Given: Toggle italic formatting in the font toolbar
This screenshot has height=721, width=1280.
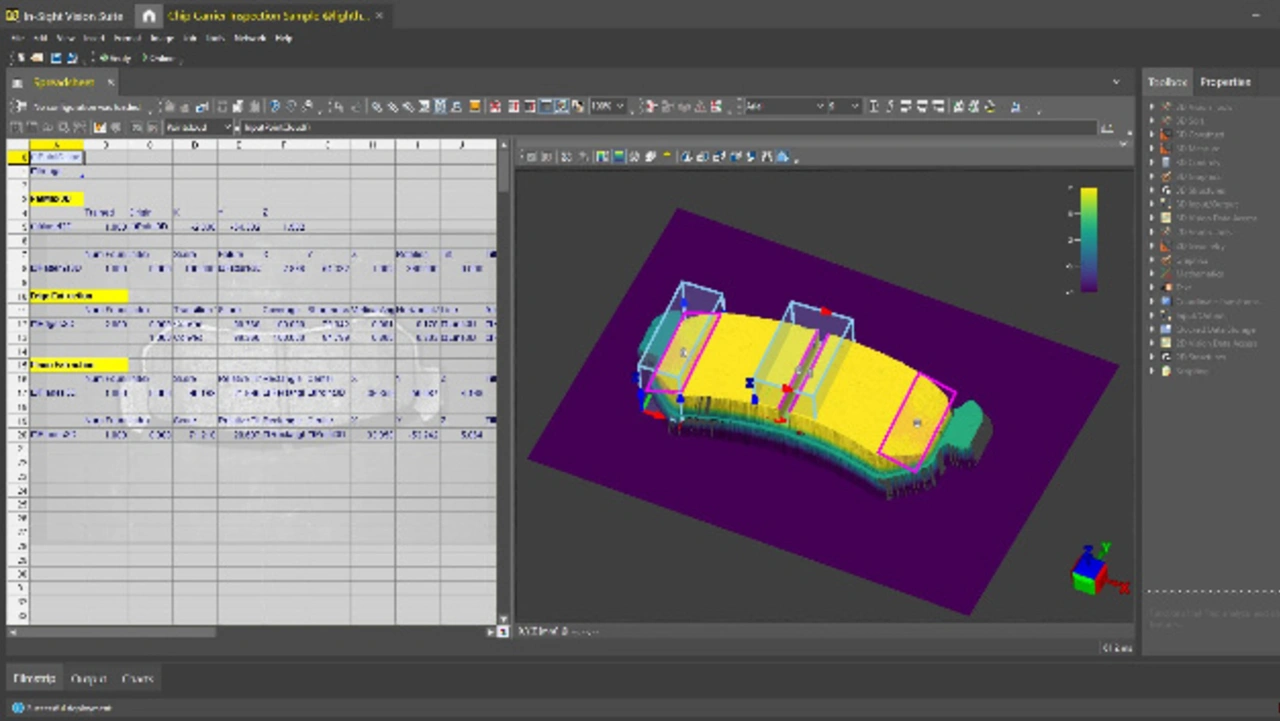Looking at the screenshot, I should (x=889, y=106).
